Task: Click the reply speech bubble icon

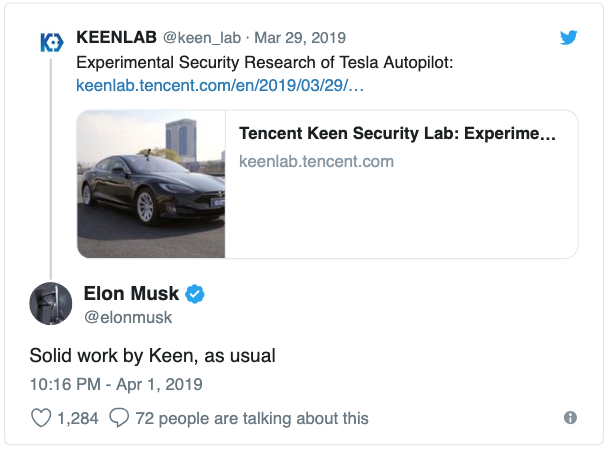Action: click(x=119, y=418)
